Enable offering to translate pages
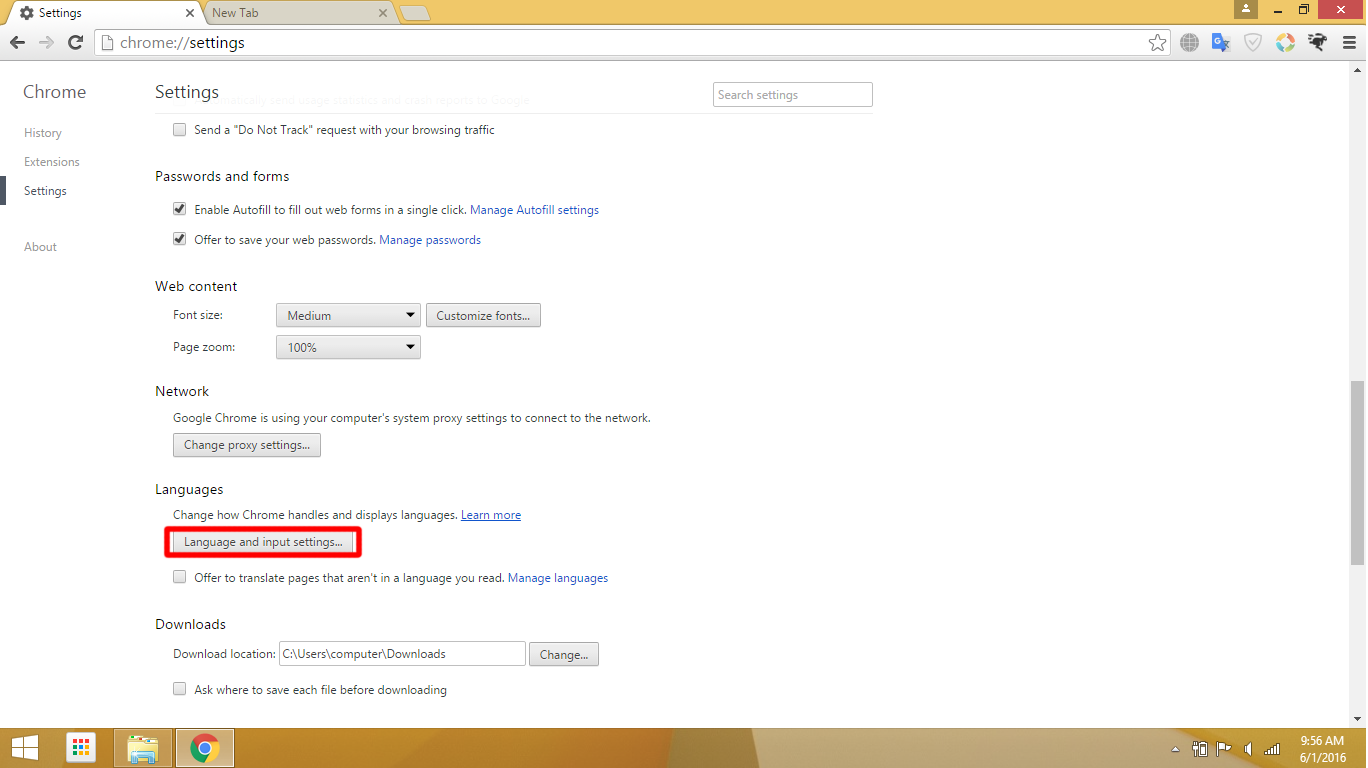Image resolution: width=1368 pixels, height=768 pixels. coord(179,576)
